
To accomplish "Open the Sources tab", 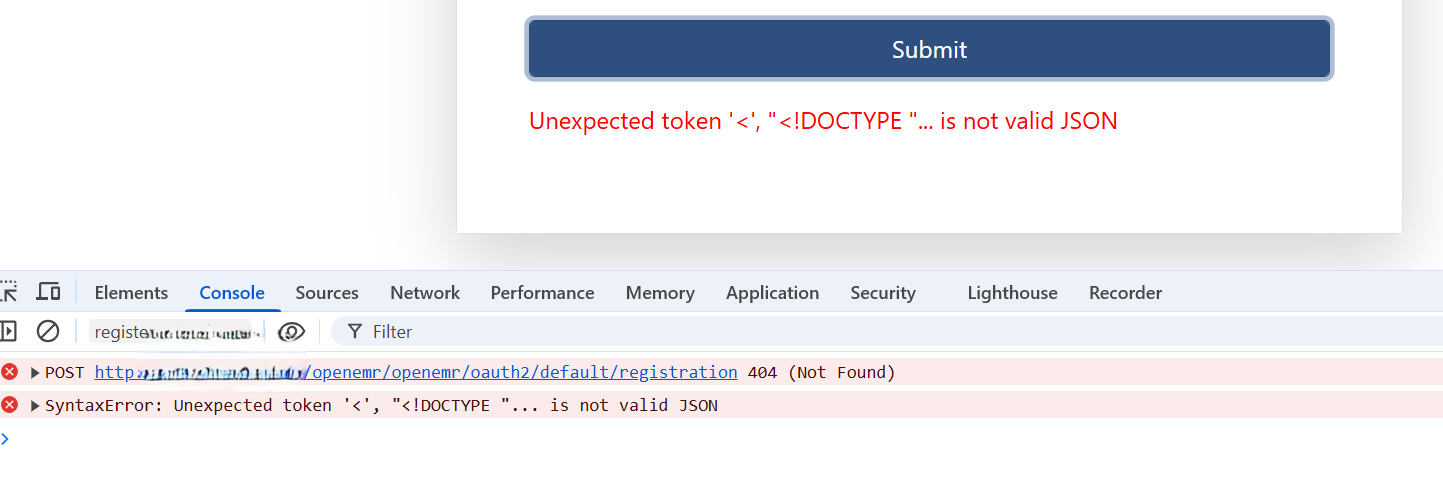I will (327, 293).
